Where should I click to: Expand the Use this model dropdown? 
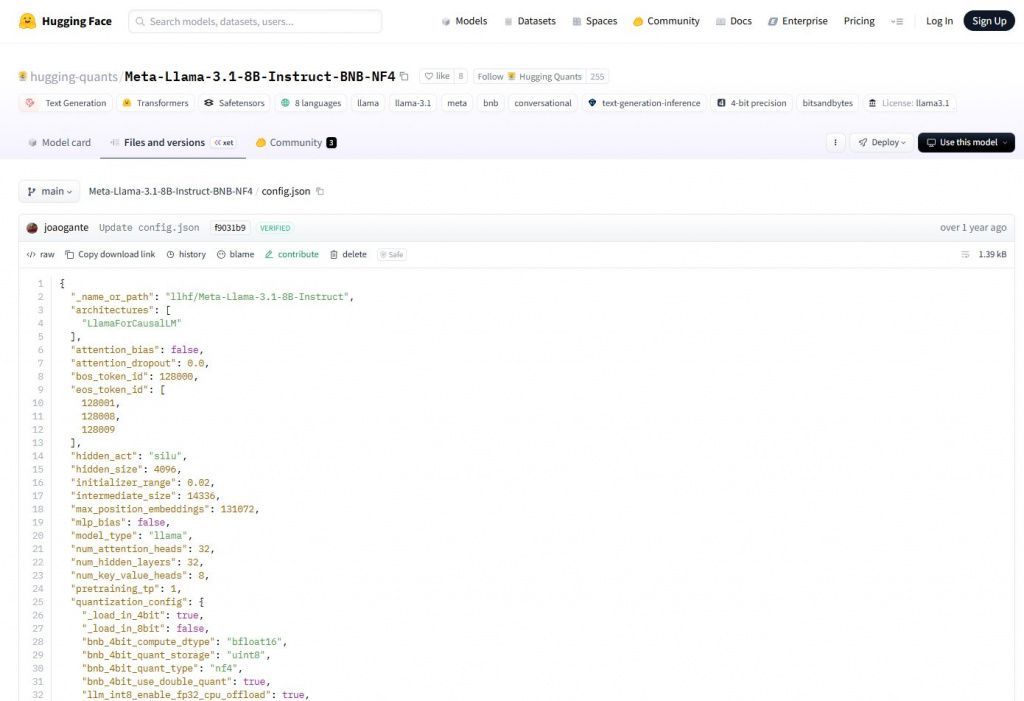click(965, 142)
